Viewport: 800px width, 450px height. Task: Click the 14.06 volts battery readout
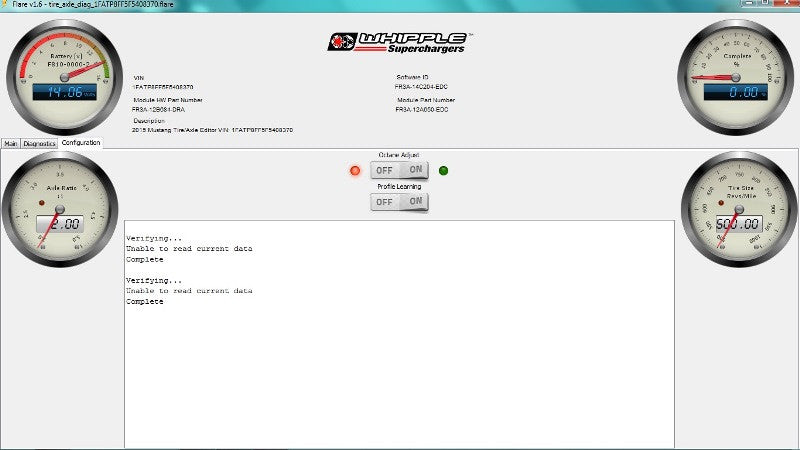(x=62, y=91)
